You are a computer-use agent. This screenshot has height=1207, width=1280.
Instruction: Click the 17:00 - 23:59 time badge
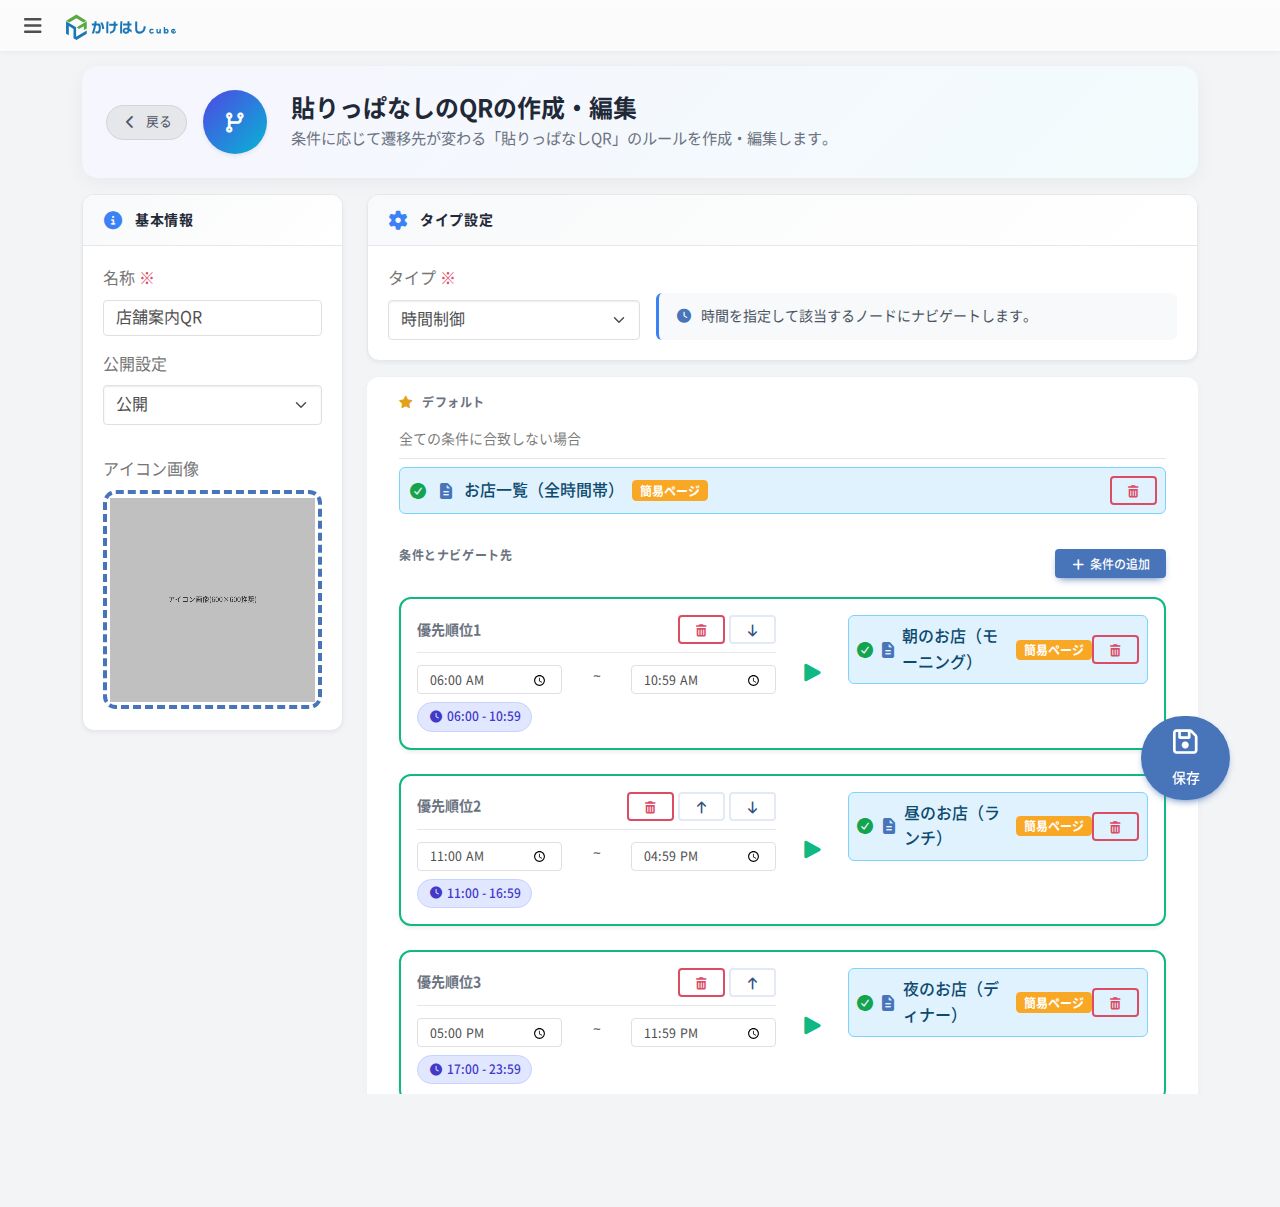tap(474, 1069)
